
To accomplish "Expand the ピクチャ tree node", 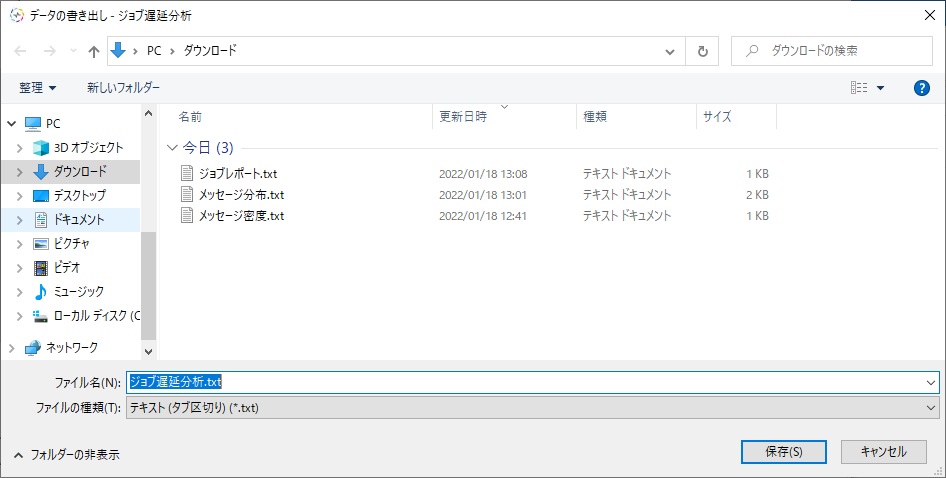I will (19, 244).
